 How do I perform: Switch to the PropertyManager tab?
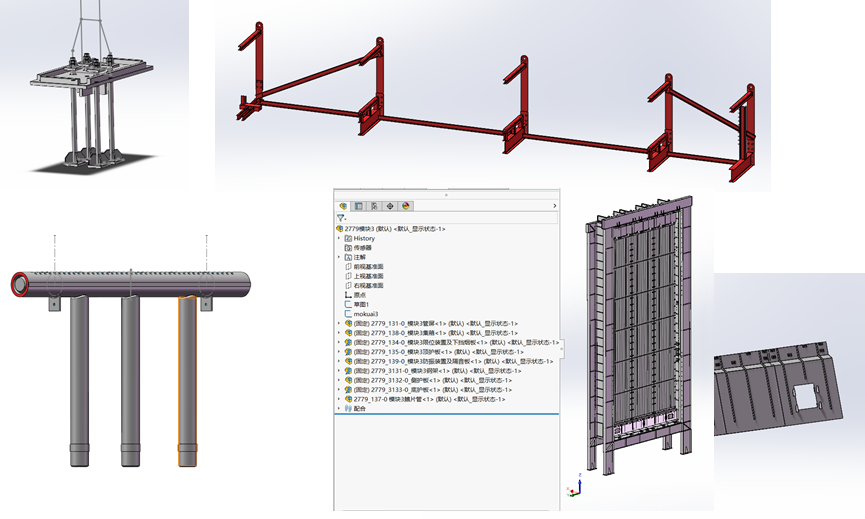click(x=358, y=206)
